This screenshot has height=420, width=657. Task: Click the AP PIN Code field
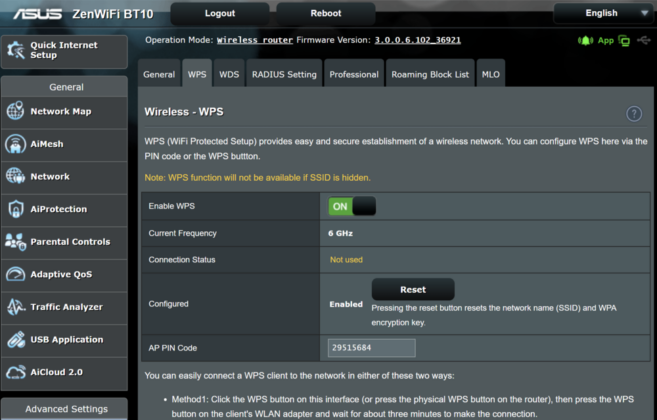[372, 348]
